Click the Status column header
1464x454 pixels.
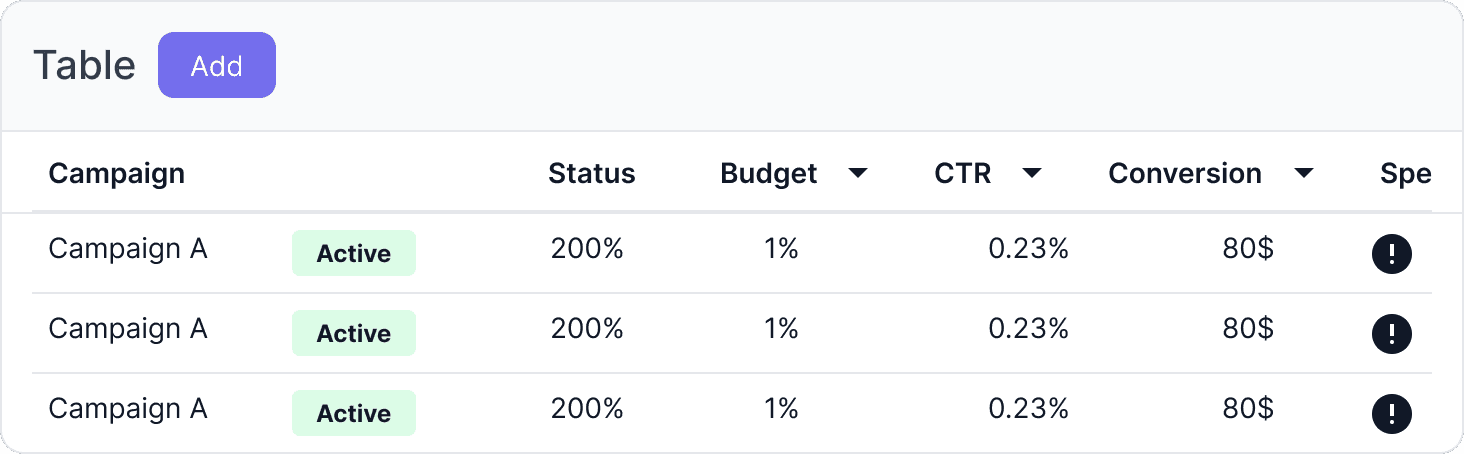(x=591, y=174)
